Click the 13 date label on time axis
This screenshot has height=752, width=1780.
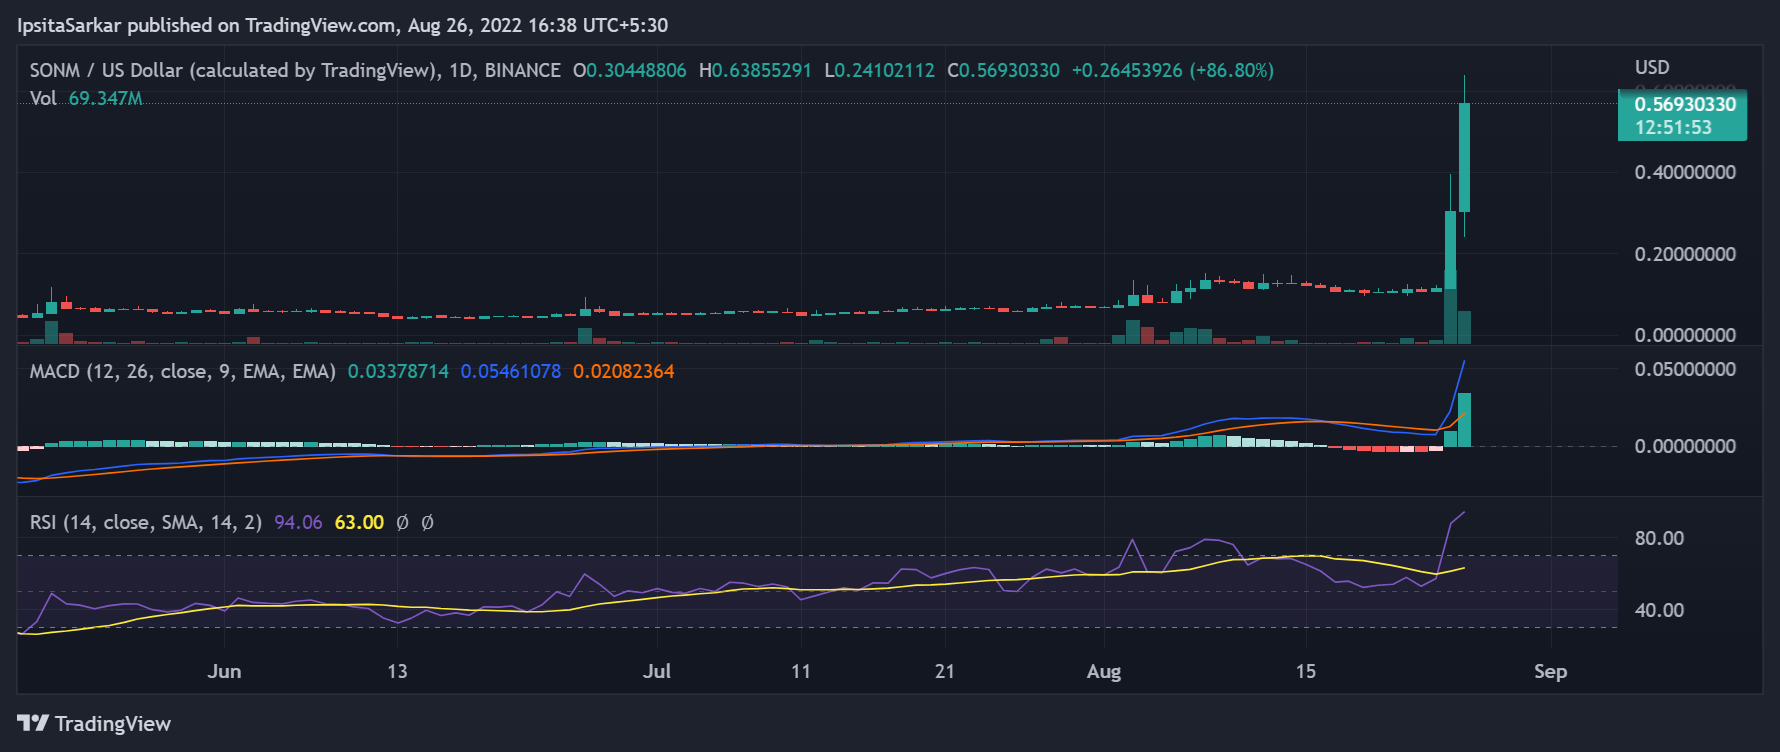coord(397,671)
